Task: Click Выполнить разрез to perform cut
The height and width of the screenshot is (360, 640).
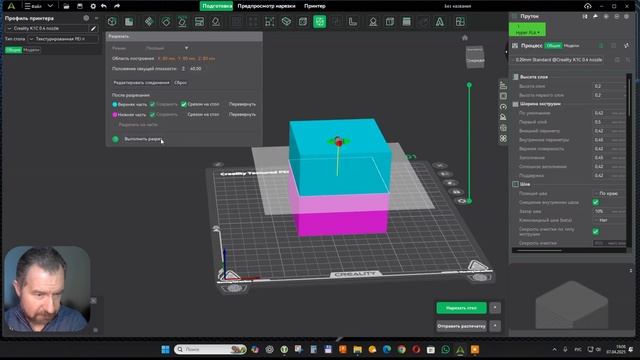Action: click(143, 139)
